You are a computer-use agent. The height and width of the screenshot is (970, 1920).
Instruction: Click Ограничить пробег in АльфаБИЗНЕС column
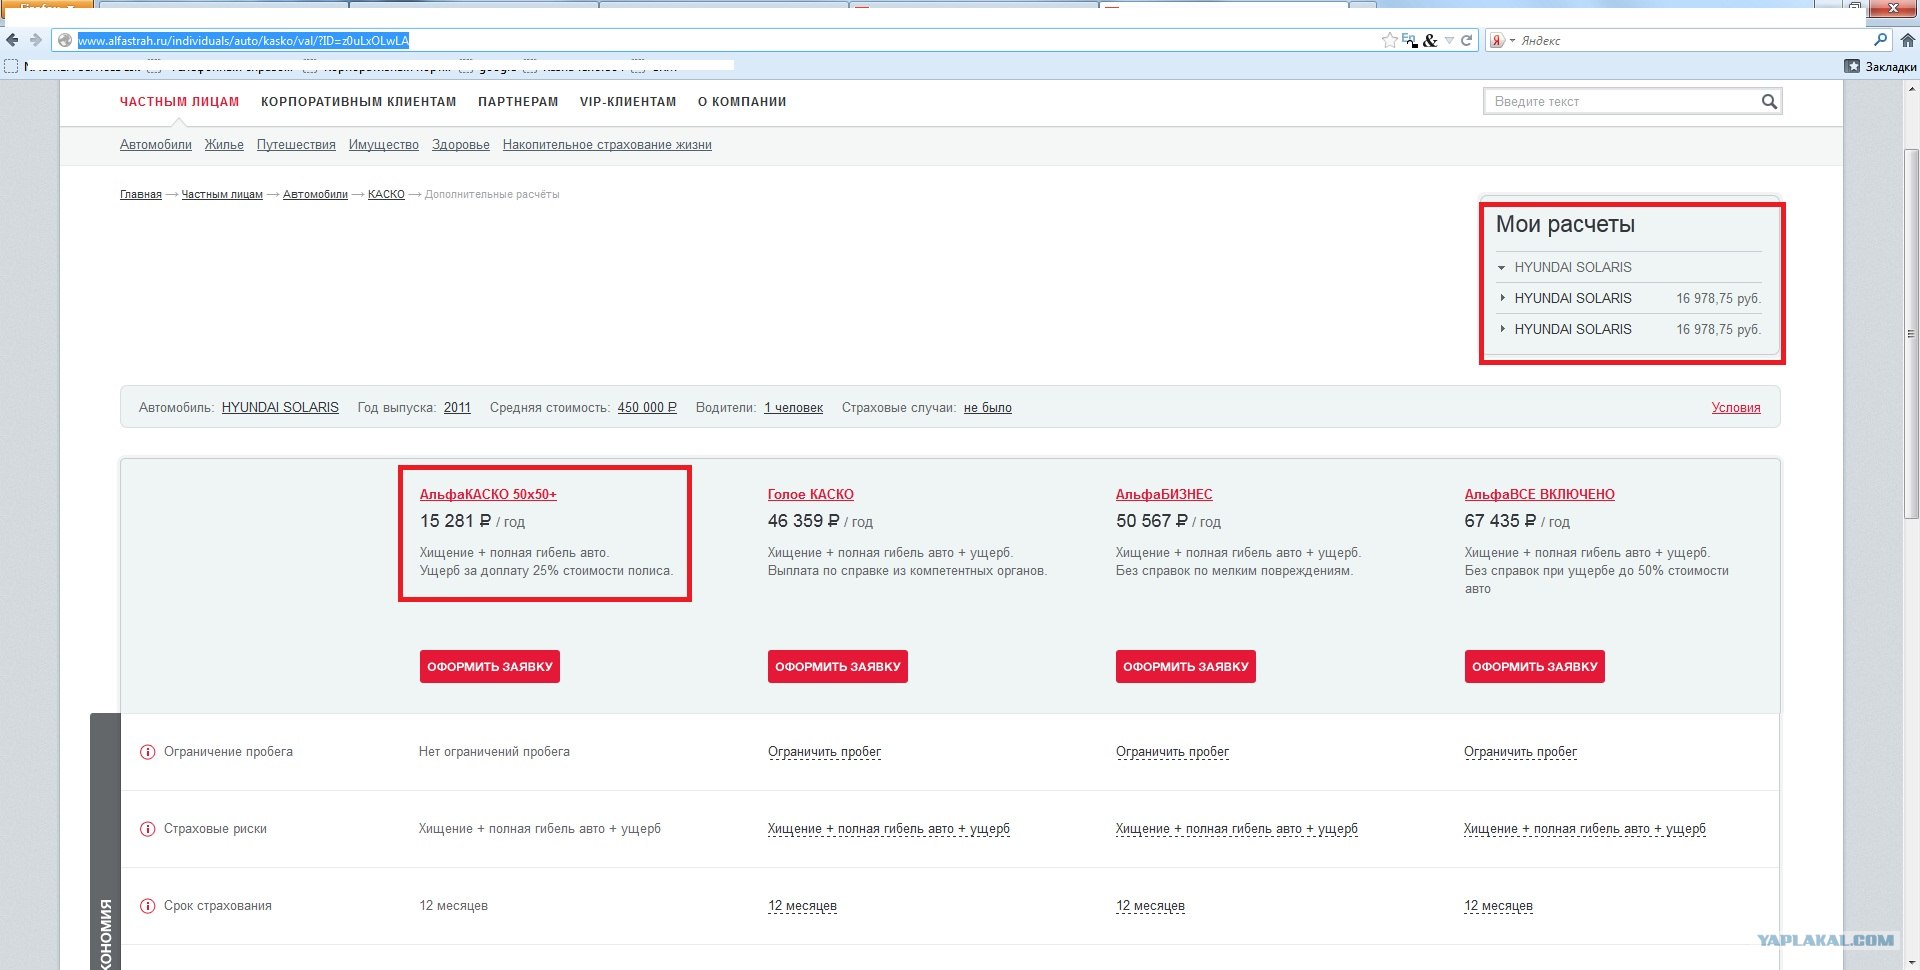[1173, 752]
